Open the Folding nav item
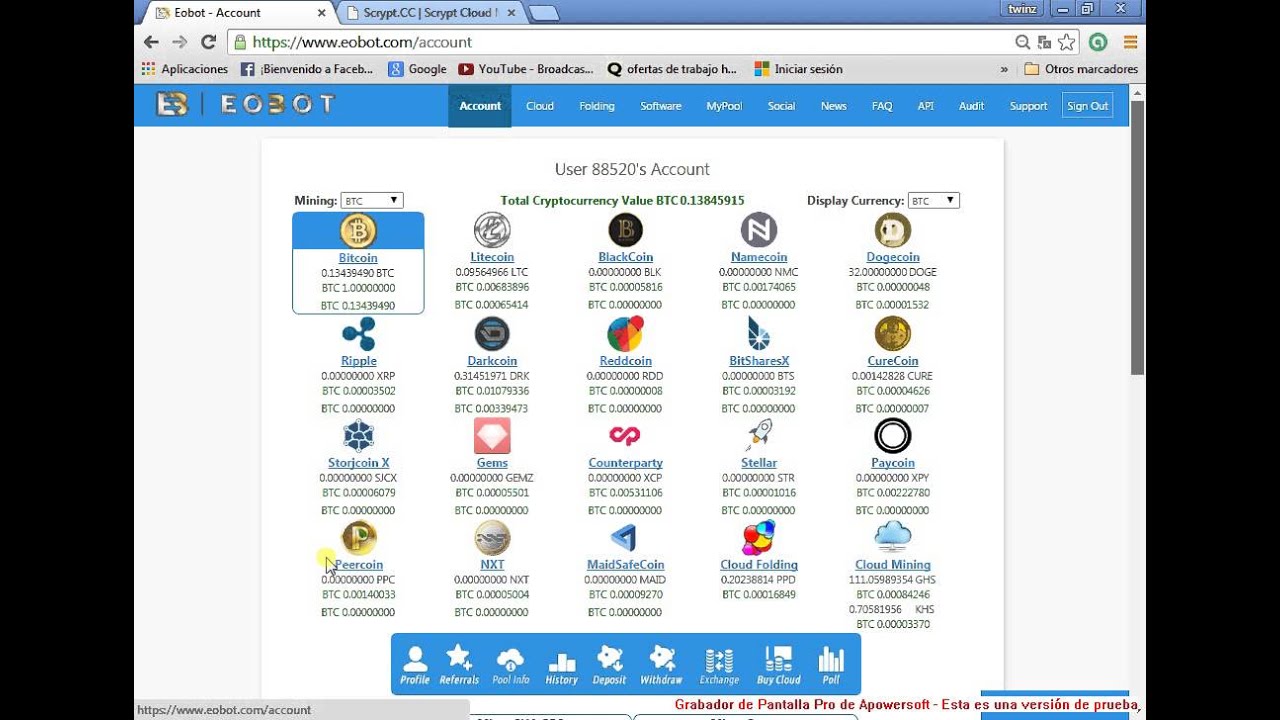Image resolution: width=1280 pixels, height=720 pixels. click(x=597, y=106)
